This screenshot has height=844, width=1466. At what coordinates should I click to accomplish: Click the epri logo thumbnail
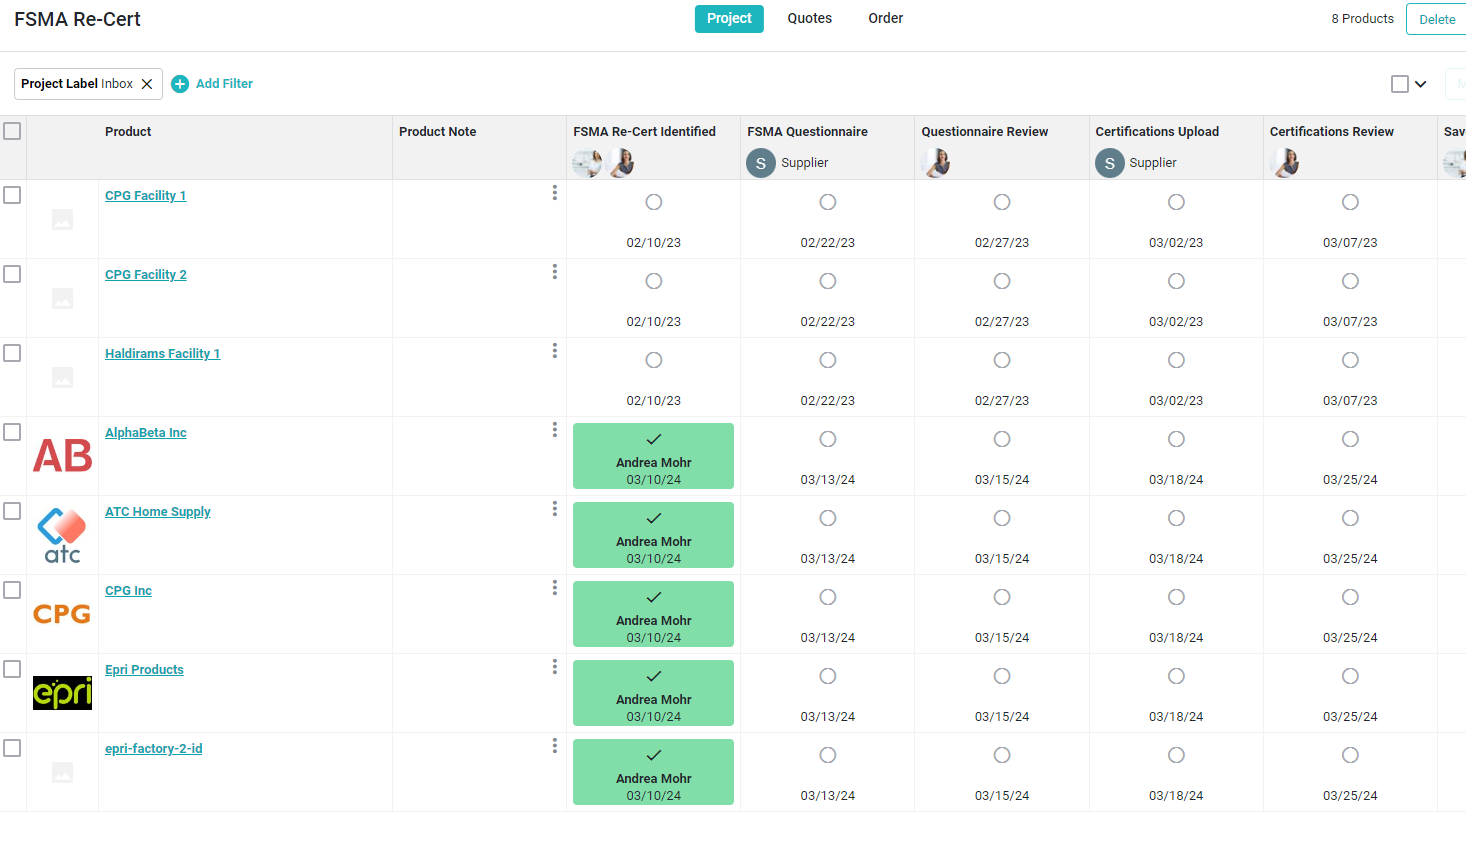[62, 692]
